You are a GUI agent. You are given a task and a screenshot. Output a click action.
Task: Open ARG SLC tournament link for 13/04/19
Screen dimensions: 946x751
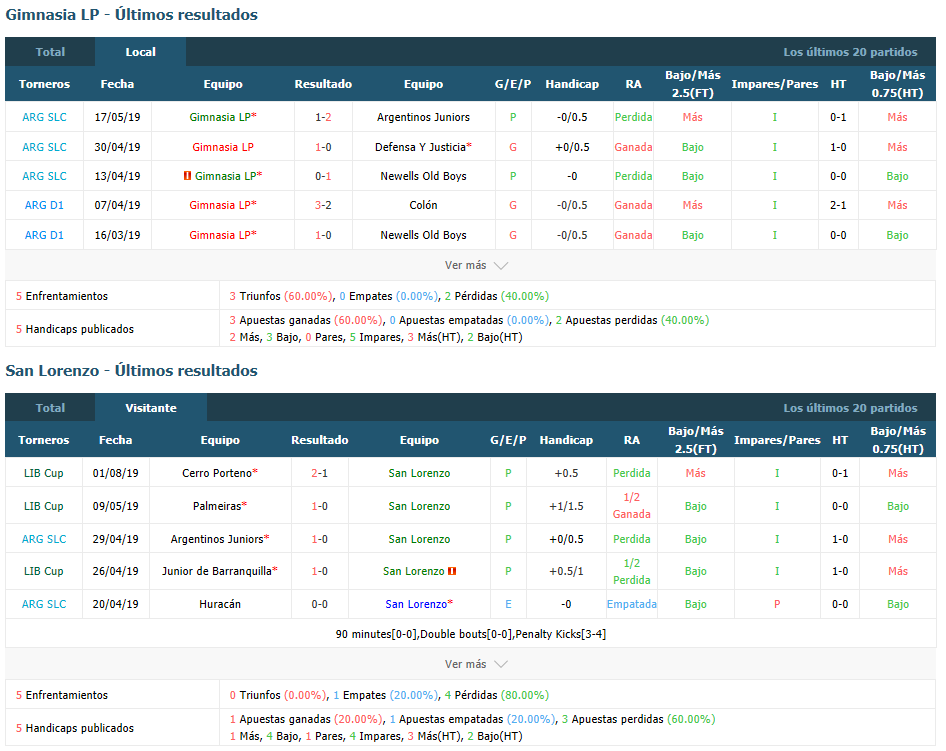pyautogui.click(x=44, y=176)
